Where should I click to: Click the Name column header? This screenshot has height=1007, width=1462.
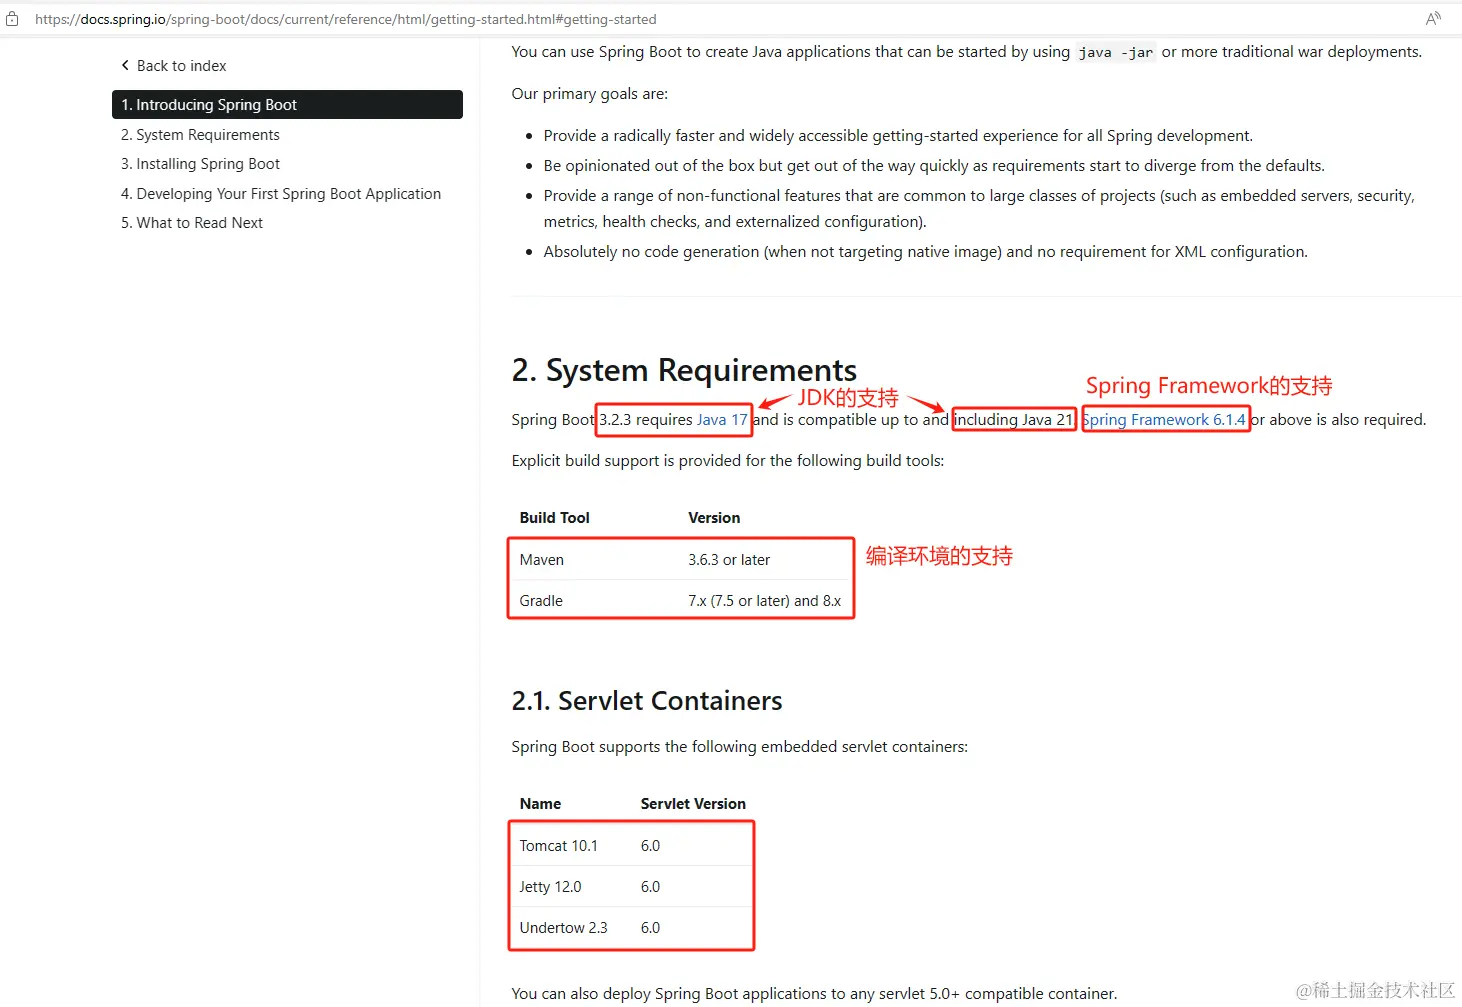pos(540,804)
